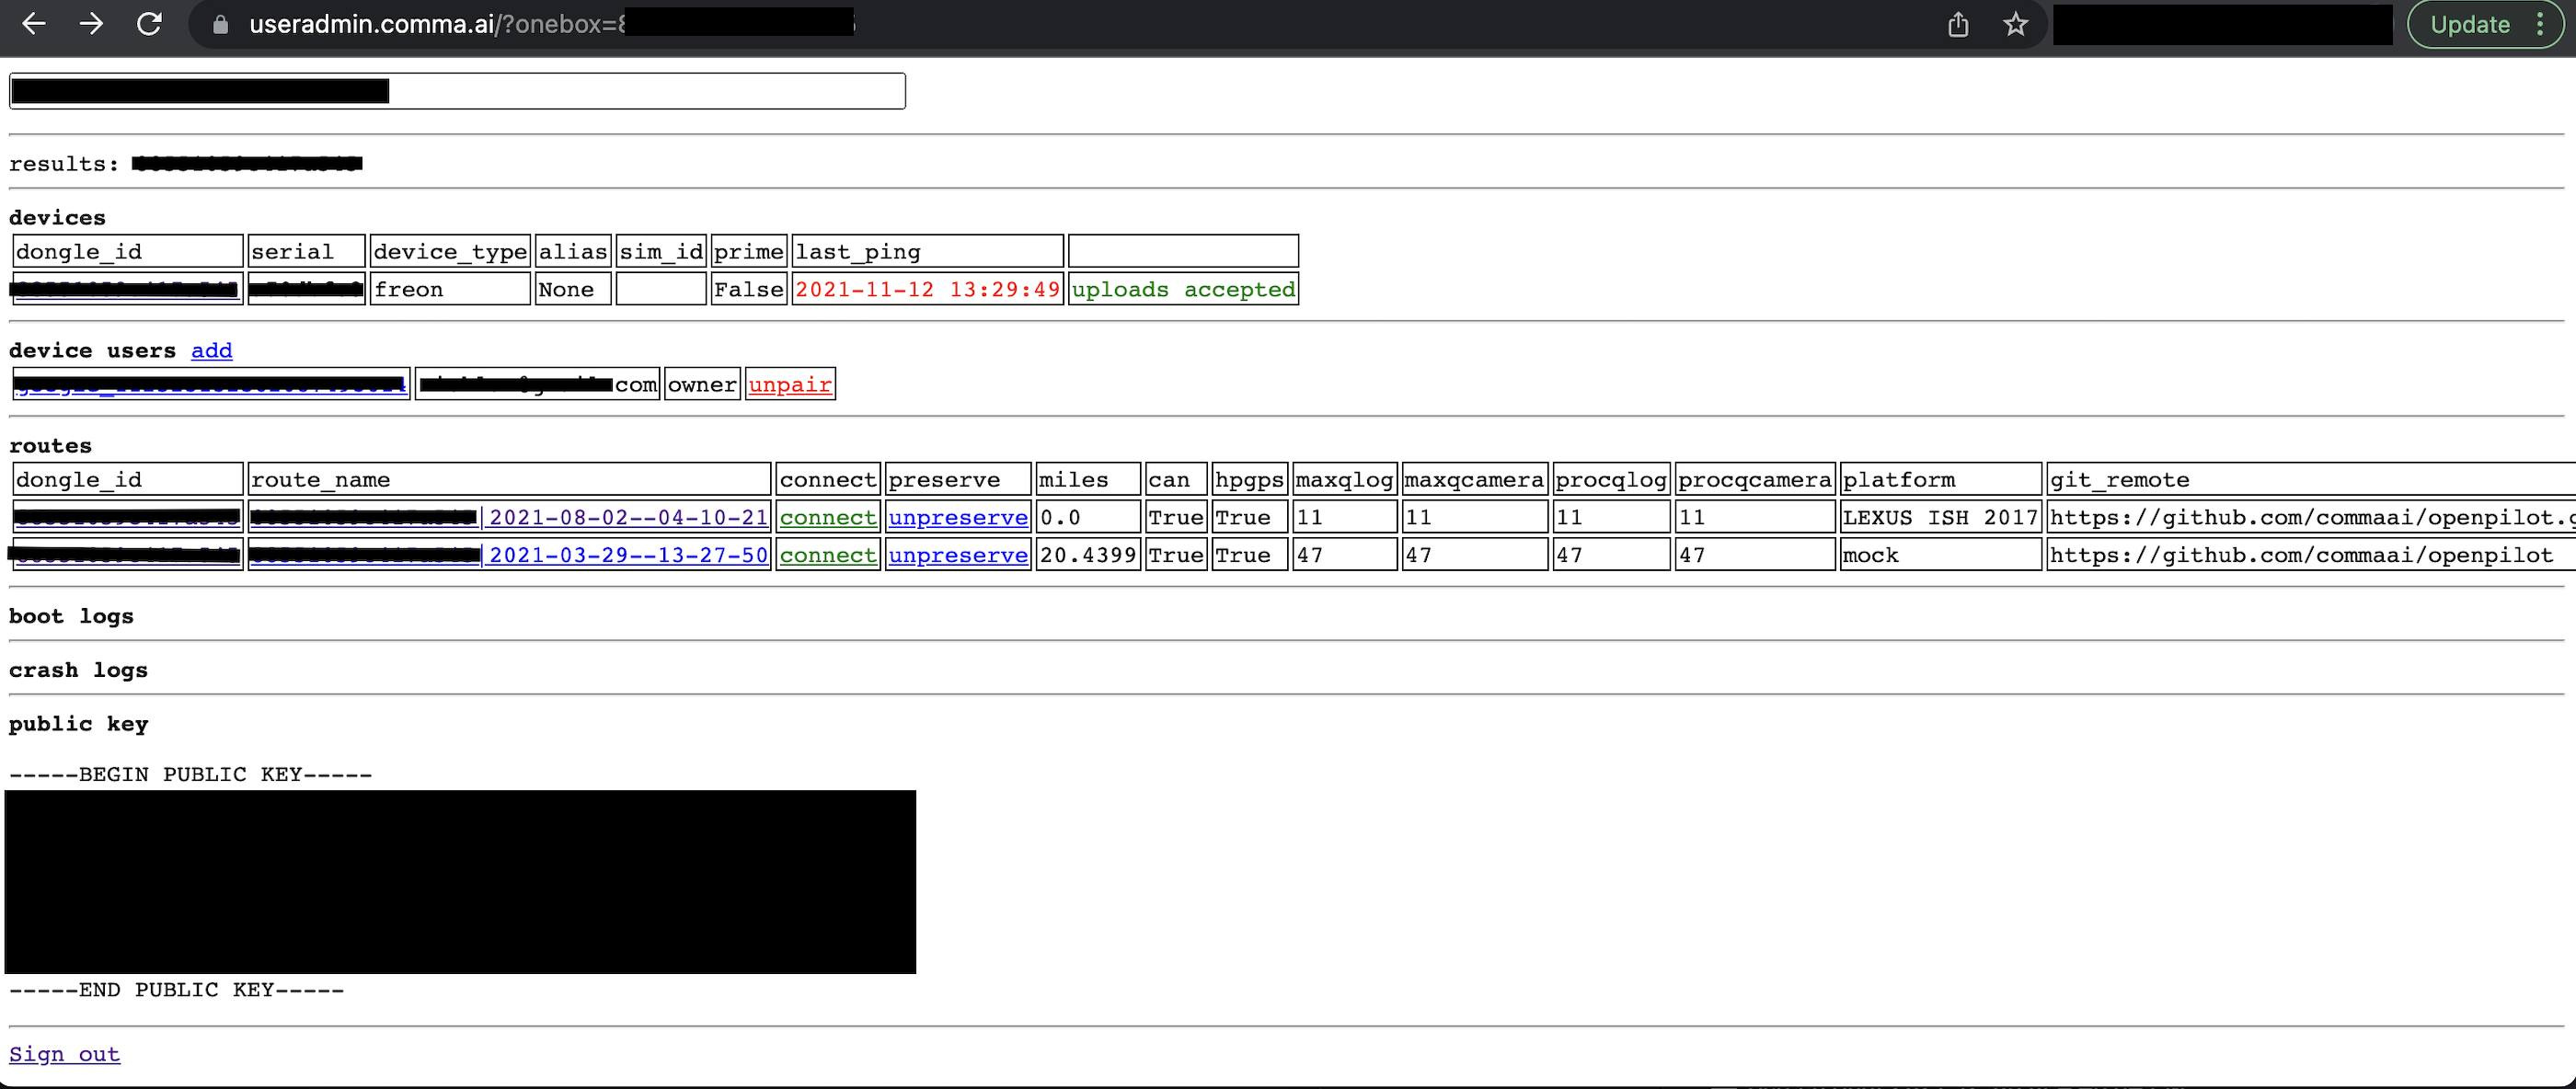Open the 2021-08-02--04-10-21 route link

click(x=628, y=517)
